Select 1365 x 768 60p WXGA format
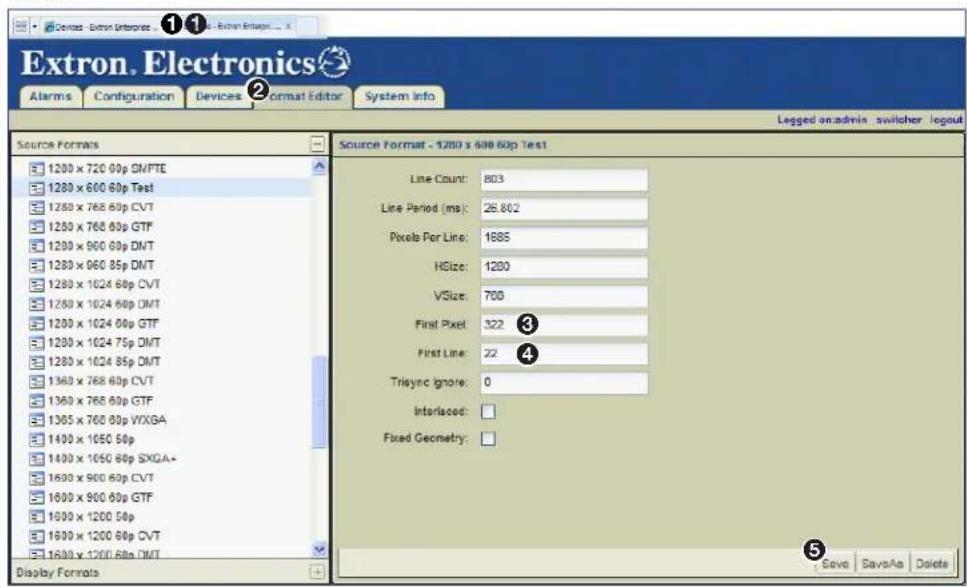 pos(107,420)
